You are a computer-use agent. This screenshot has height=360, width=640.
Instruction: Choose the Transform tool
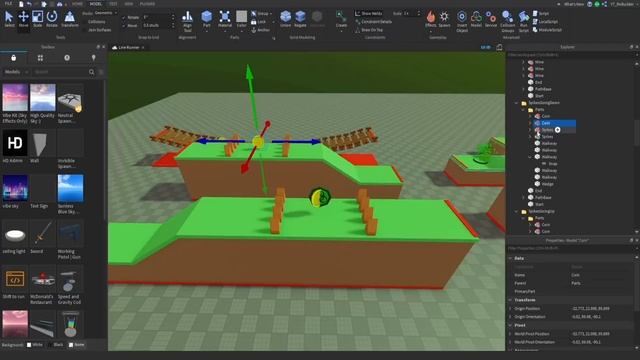pos(69,19)
